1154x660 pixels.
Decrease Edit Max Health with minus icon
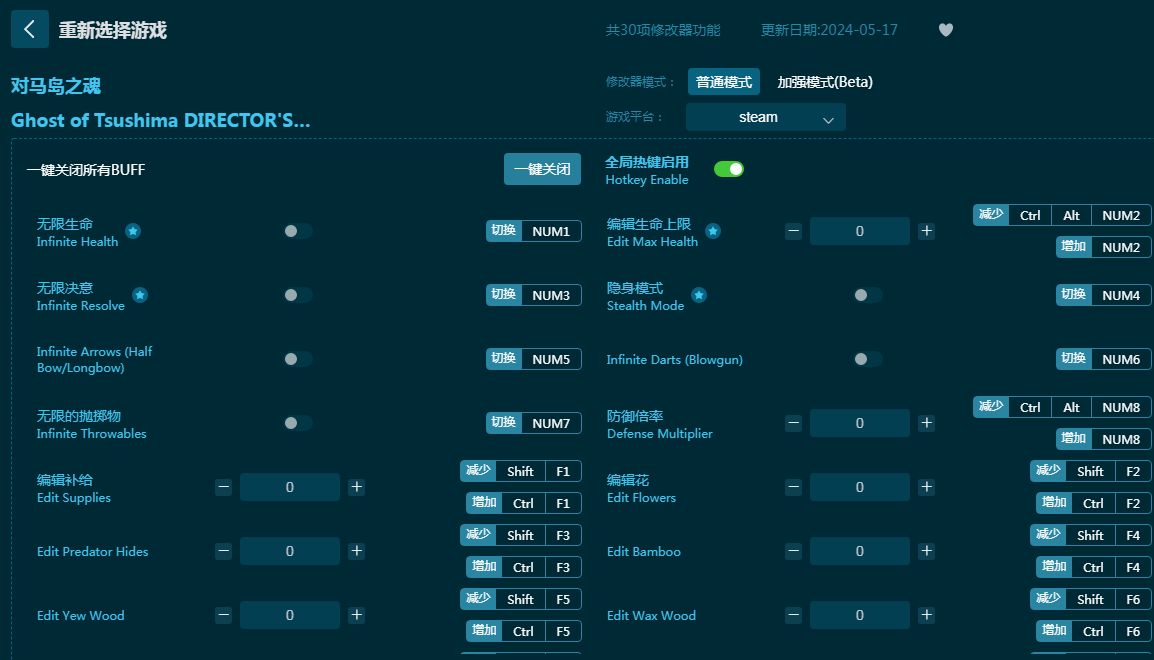(x=793, y=231)
